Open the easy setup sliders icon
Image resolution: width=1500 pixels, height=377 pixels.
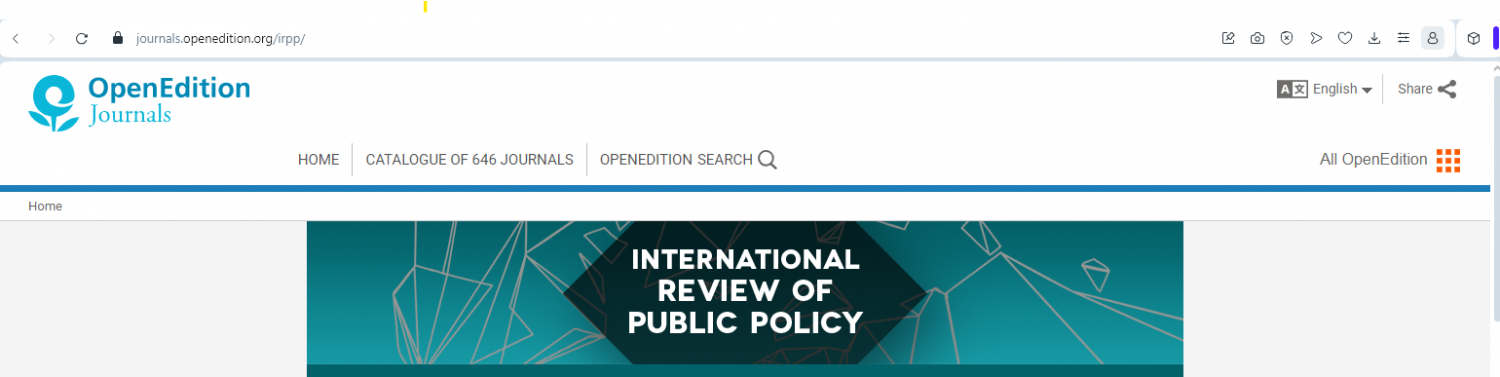point(1403,38)
